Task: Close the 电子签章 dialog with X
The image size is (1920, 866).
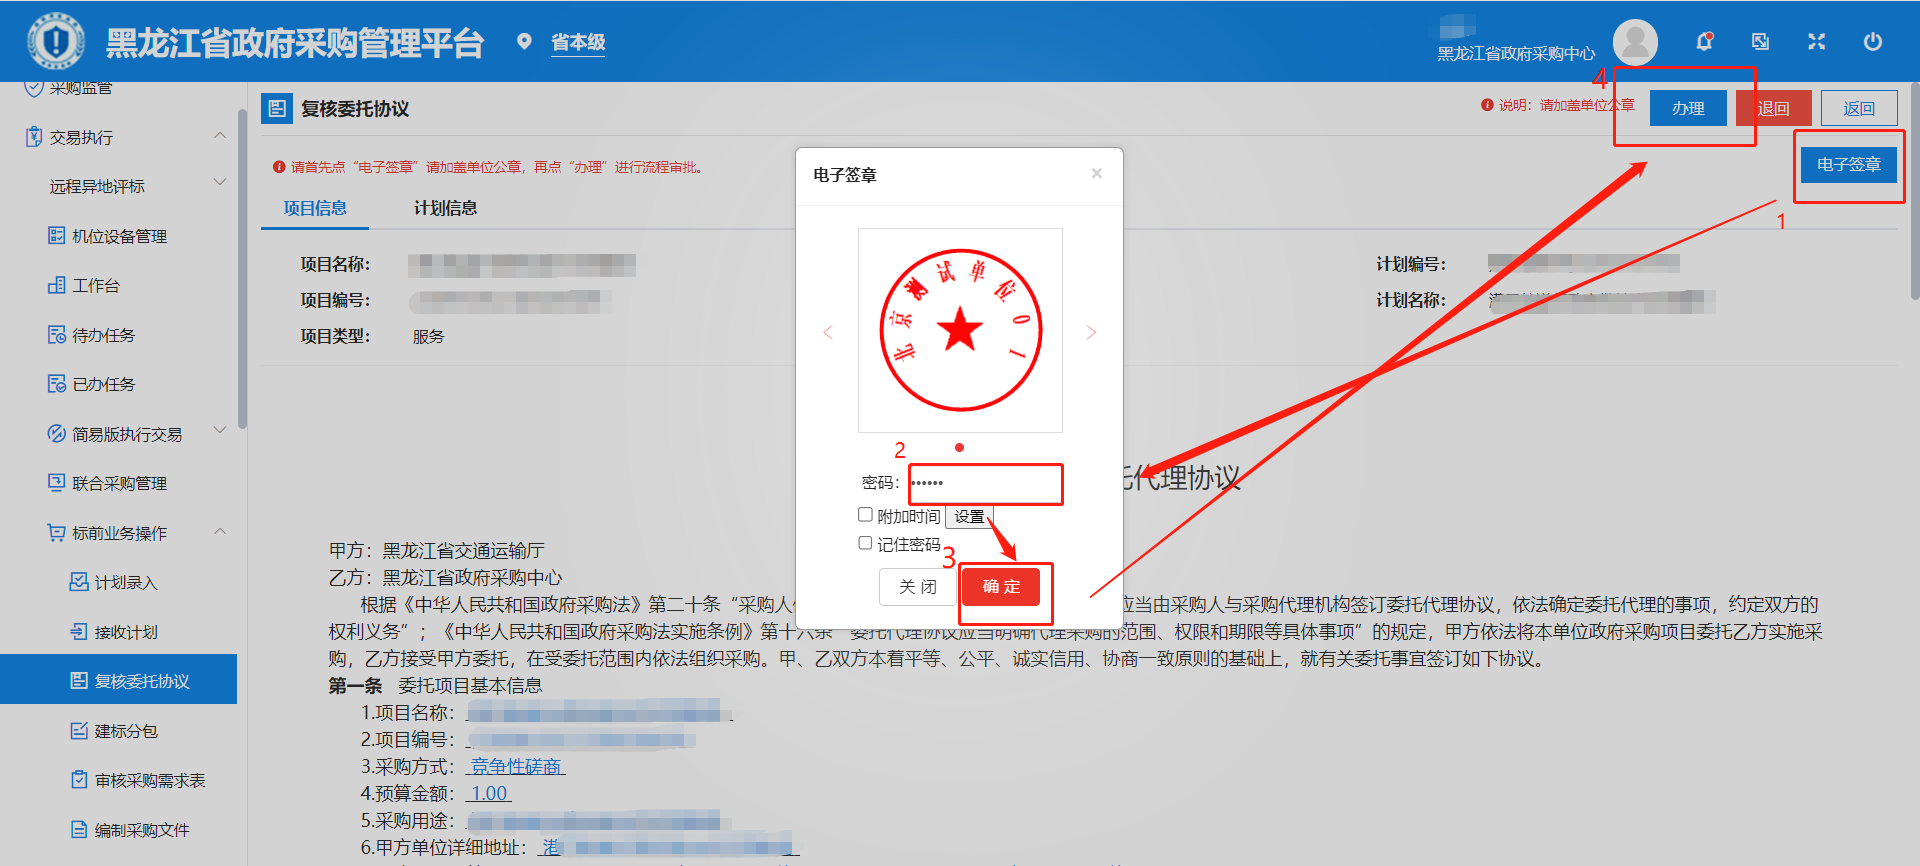Action: tap(1097, 173)
